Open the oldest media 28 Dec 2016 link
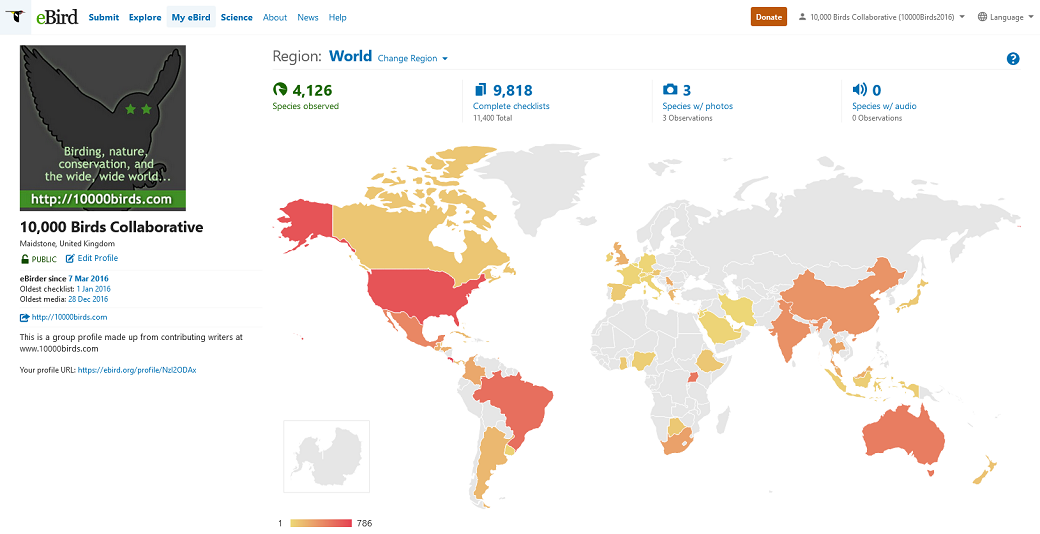Image resolution: width=1040 pixels, height=534 pixels. pos(88,299)
